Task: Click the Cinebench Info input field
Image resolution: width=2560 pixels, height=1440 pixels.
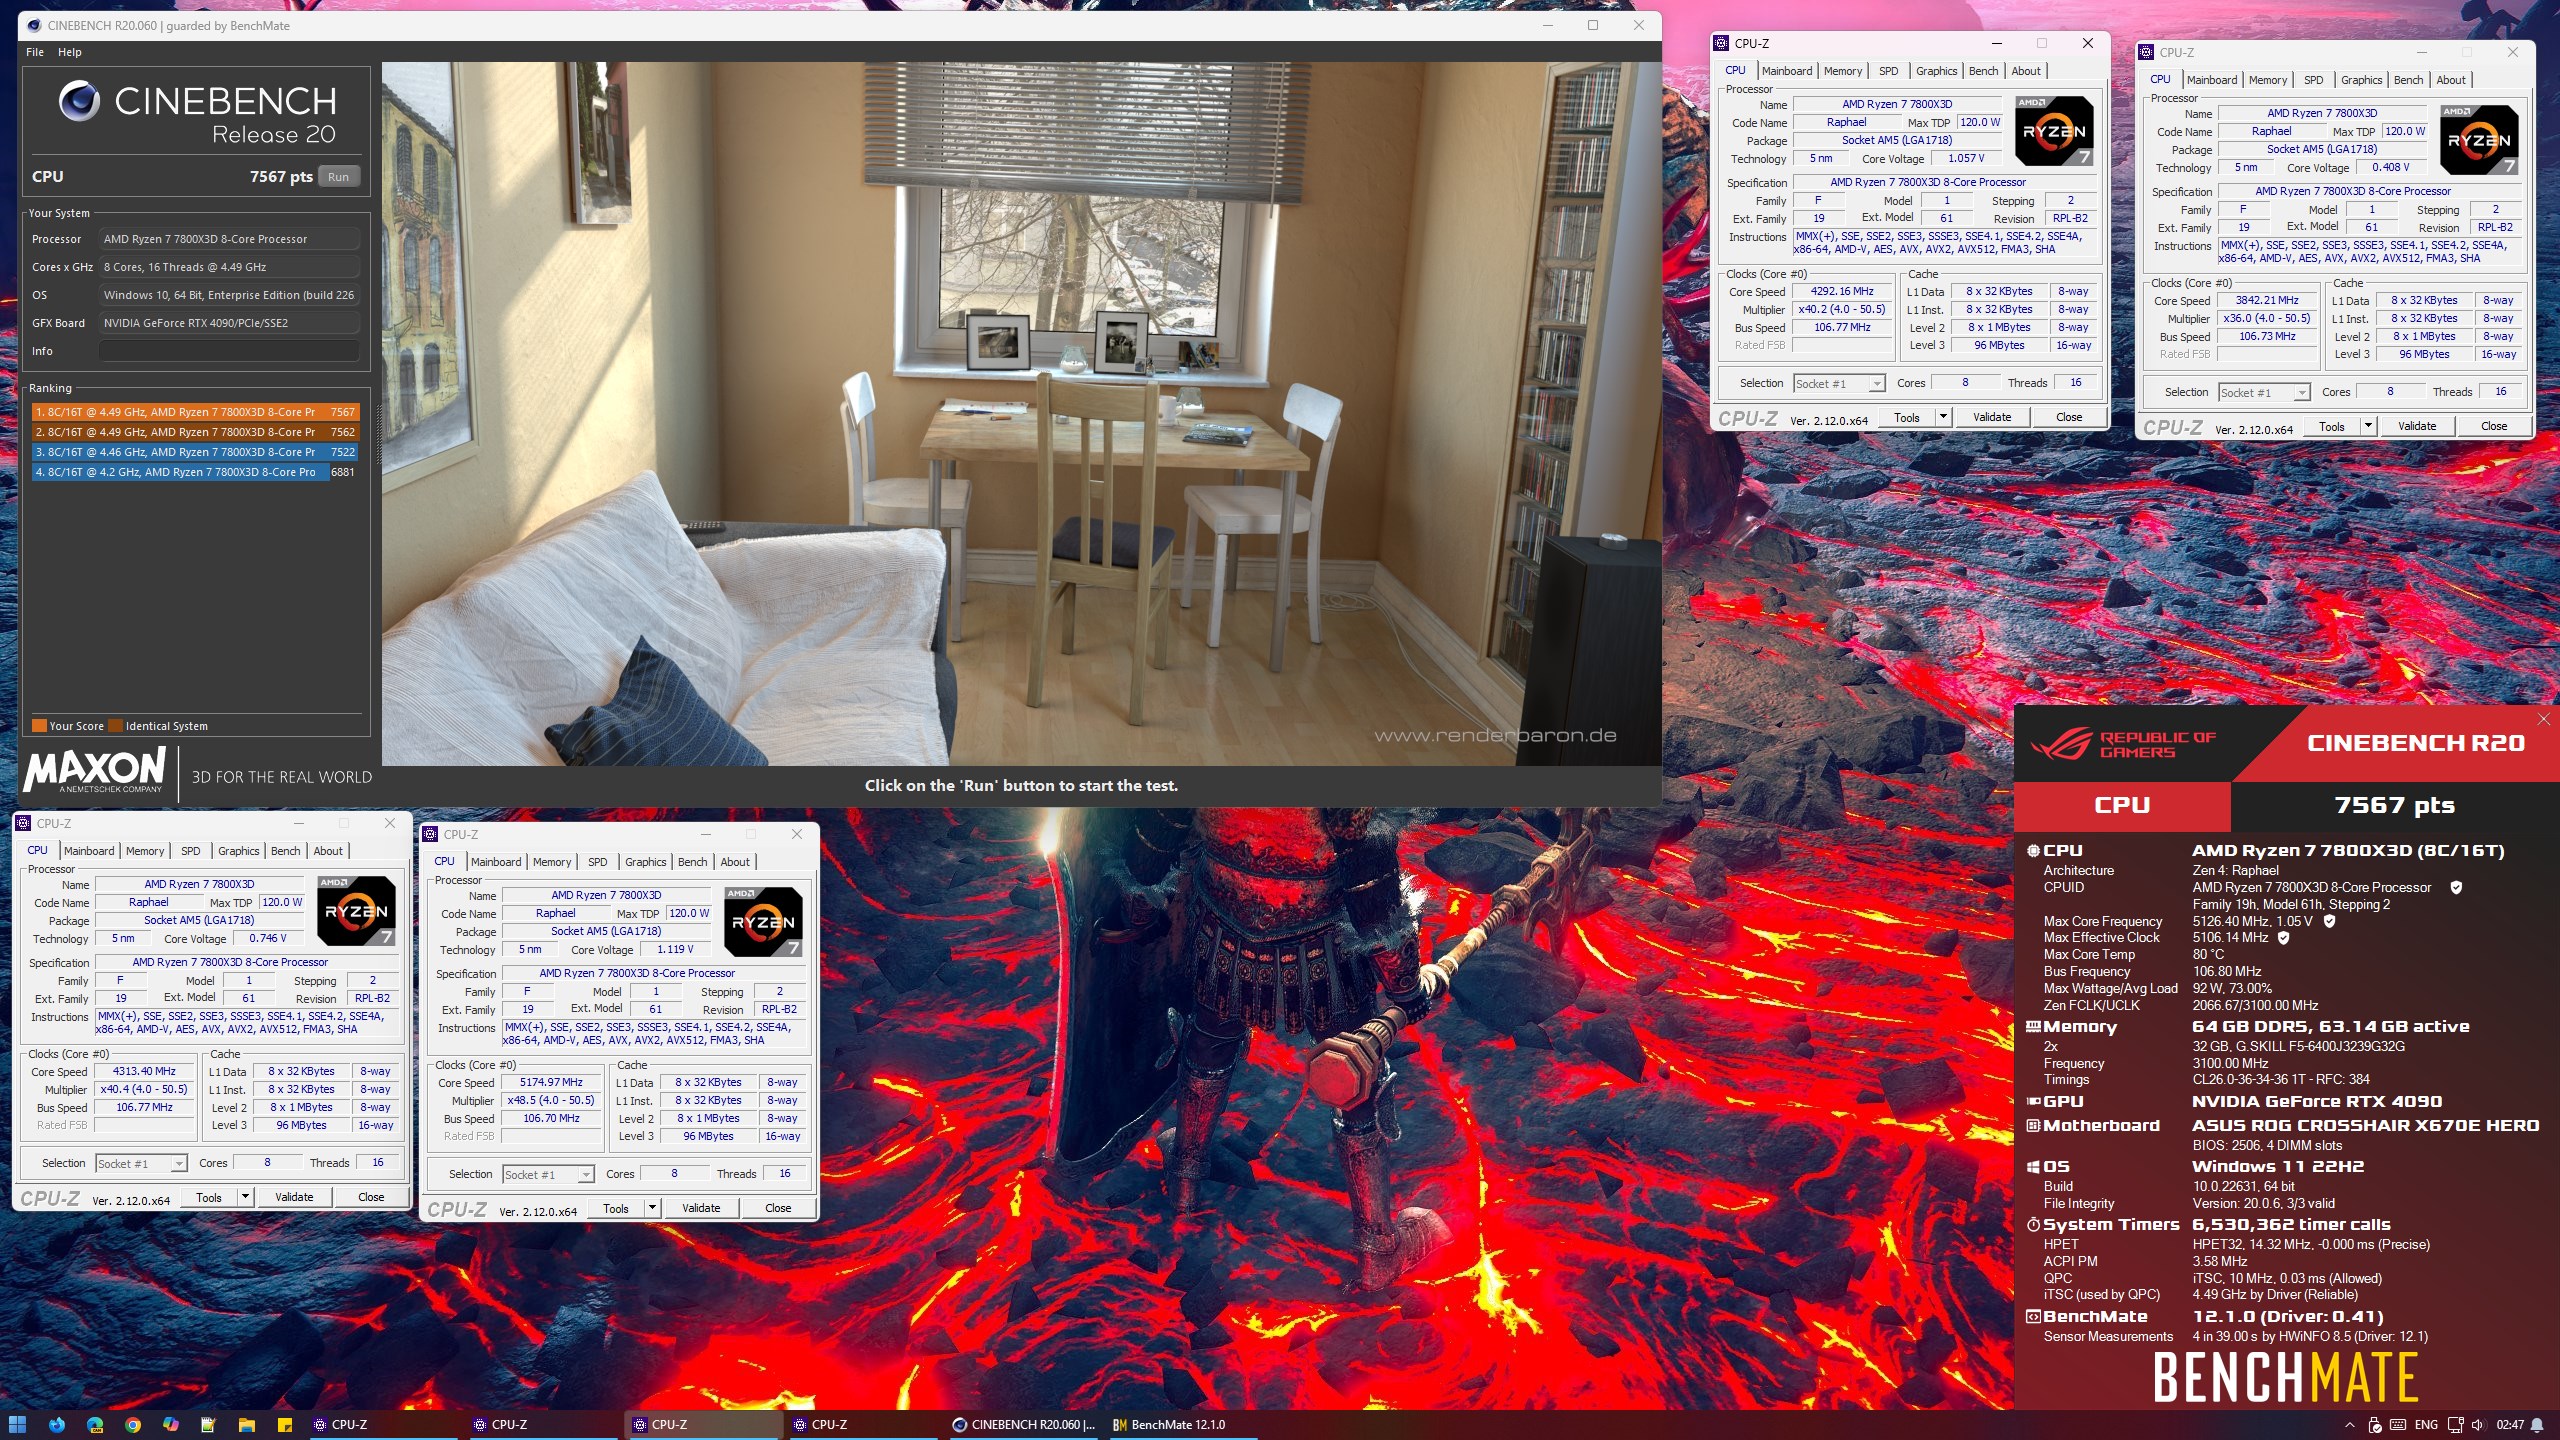Action: point(229,351)
